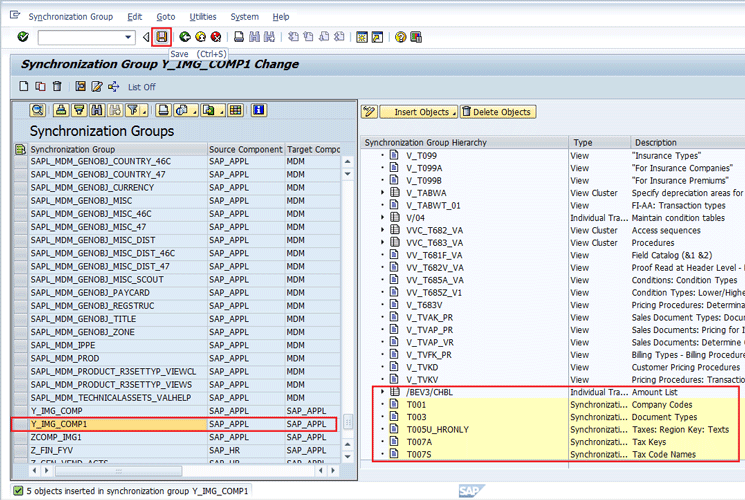Image resolution: width=745 pixels, height=500 pixels.
Task: Expand the V_TABWA view cluster node
Action: point(383,193)
